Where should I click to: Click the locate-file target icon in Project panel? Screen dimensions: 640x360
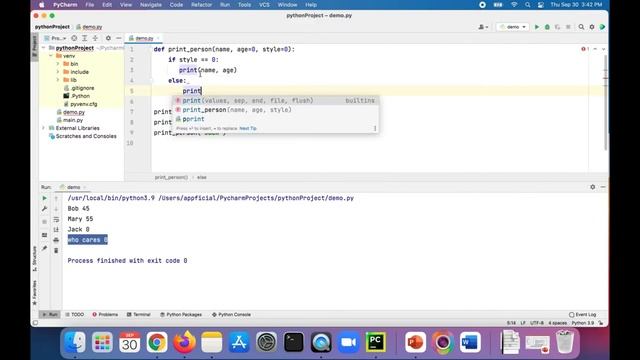pyautogui.click(x=74, y=38)
